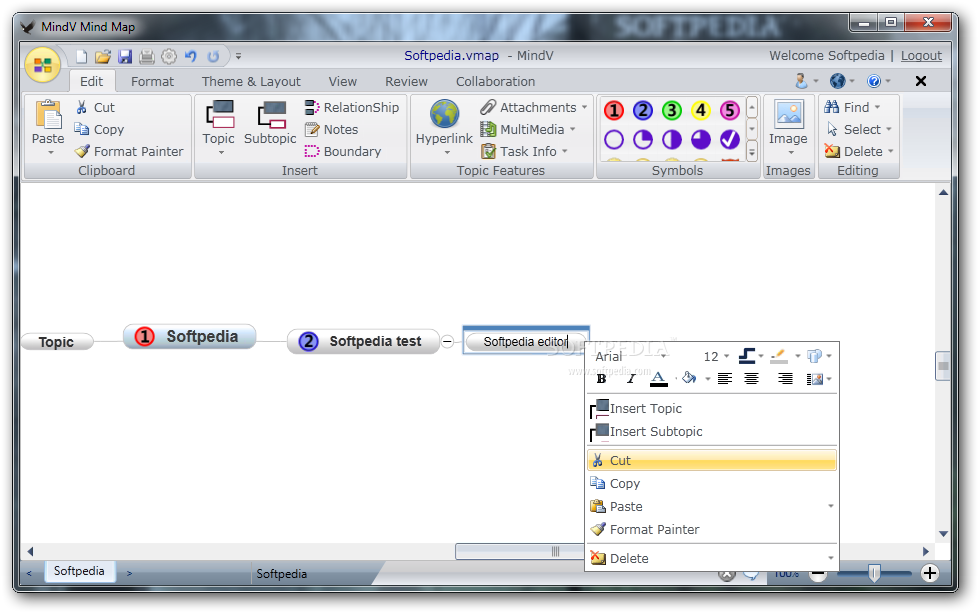Open the font size 12 dropdown
Screen dimensions: 979x613
coord(726,356)
